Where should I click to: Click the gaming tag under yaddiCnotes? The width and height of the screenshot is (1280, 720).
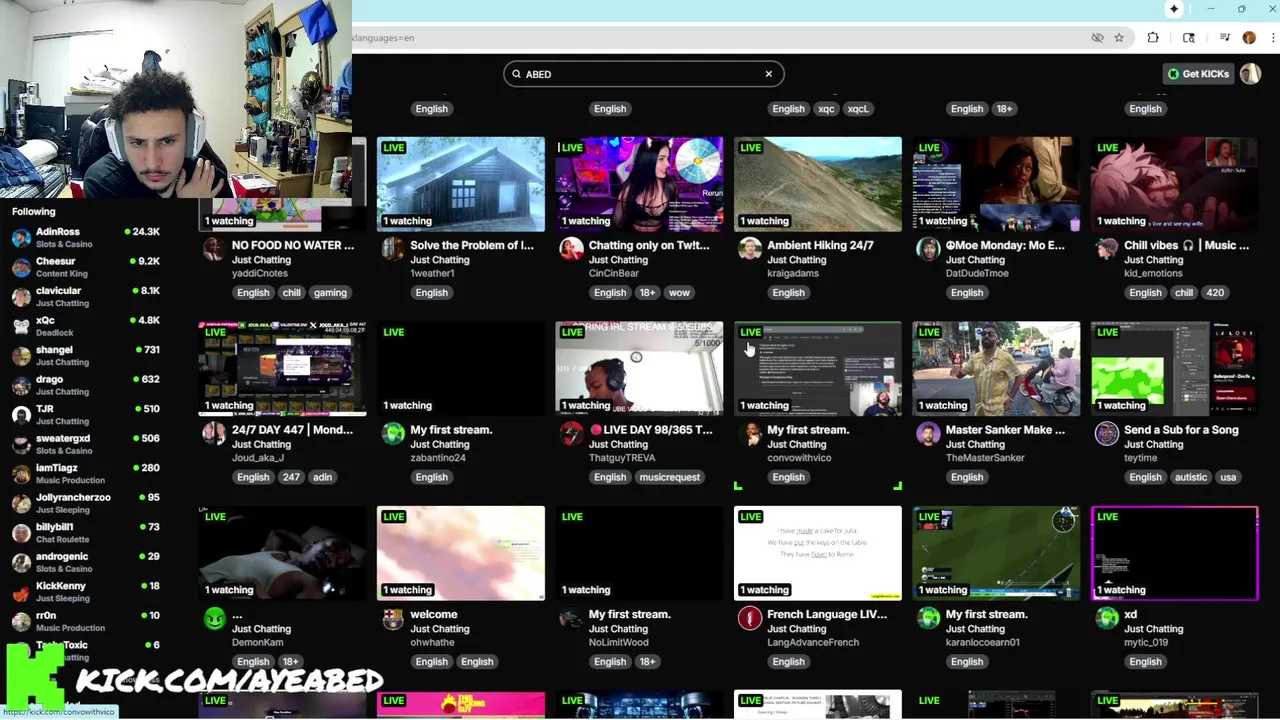tap(330, 293)
